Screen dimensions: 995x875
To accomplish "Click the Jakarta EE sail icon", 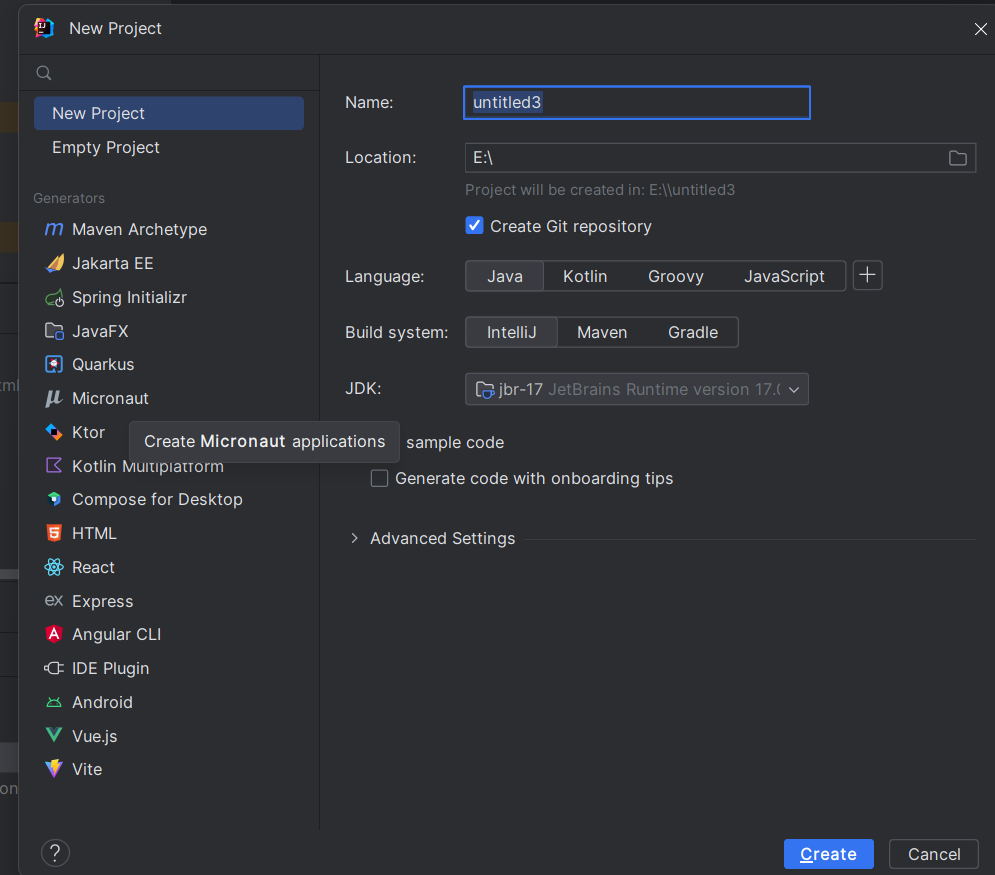I will pyautogui.click(x=55, y=263).
